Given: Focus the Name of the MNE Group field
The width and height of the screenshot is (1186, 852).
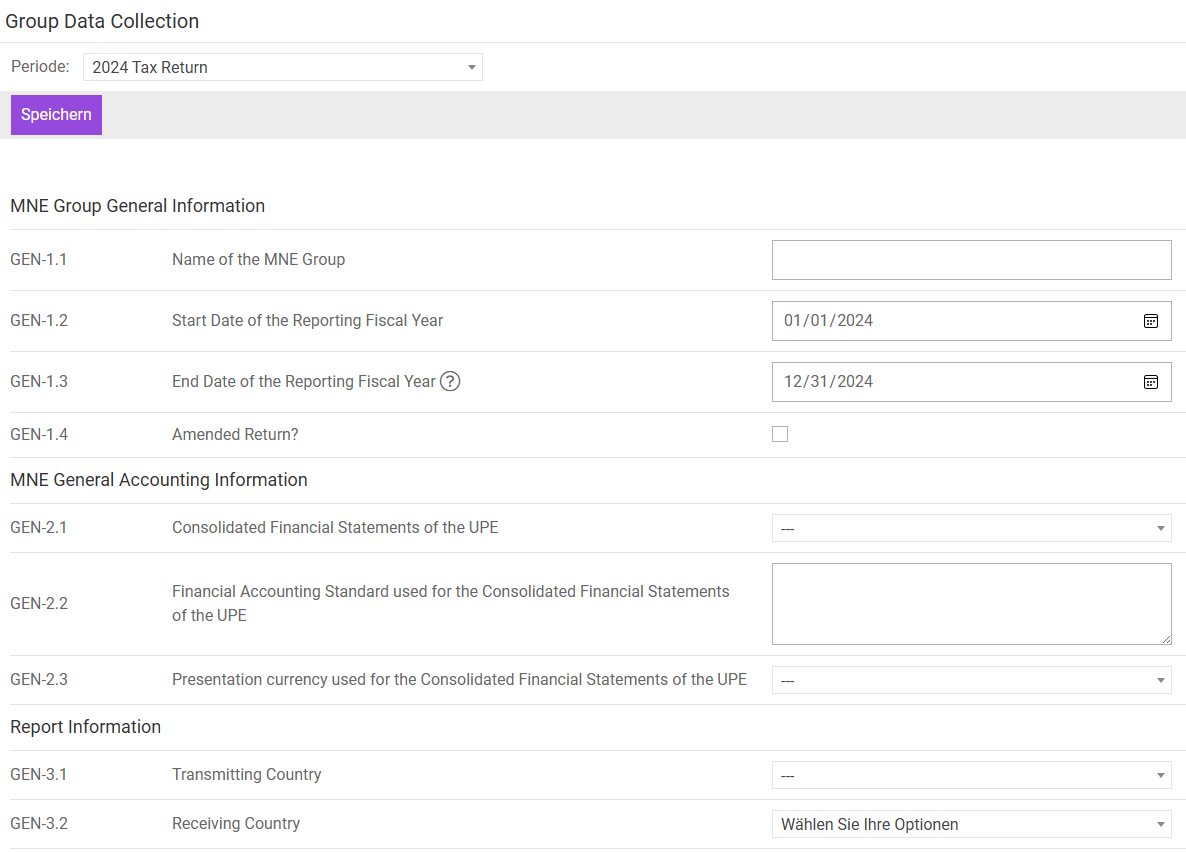Looking at the screenshot, I should tap(970, 260).
